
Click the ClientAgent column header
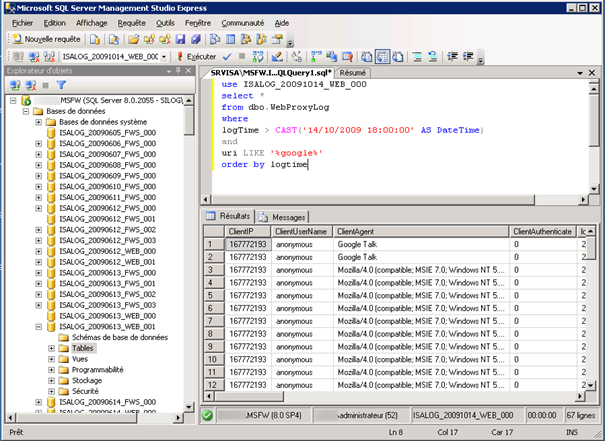click(x=421, y=231)
